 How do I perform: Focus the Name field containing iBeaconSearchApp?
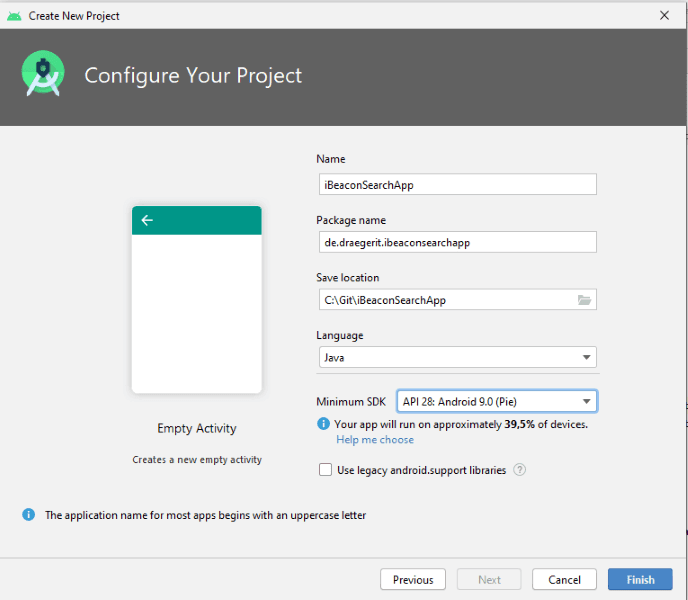456,184
